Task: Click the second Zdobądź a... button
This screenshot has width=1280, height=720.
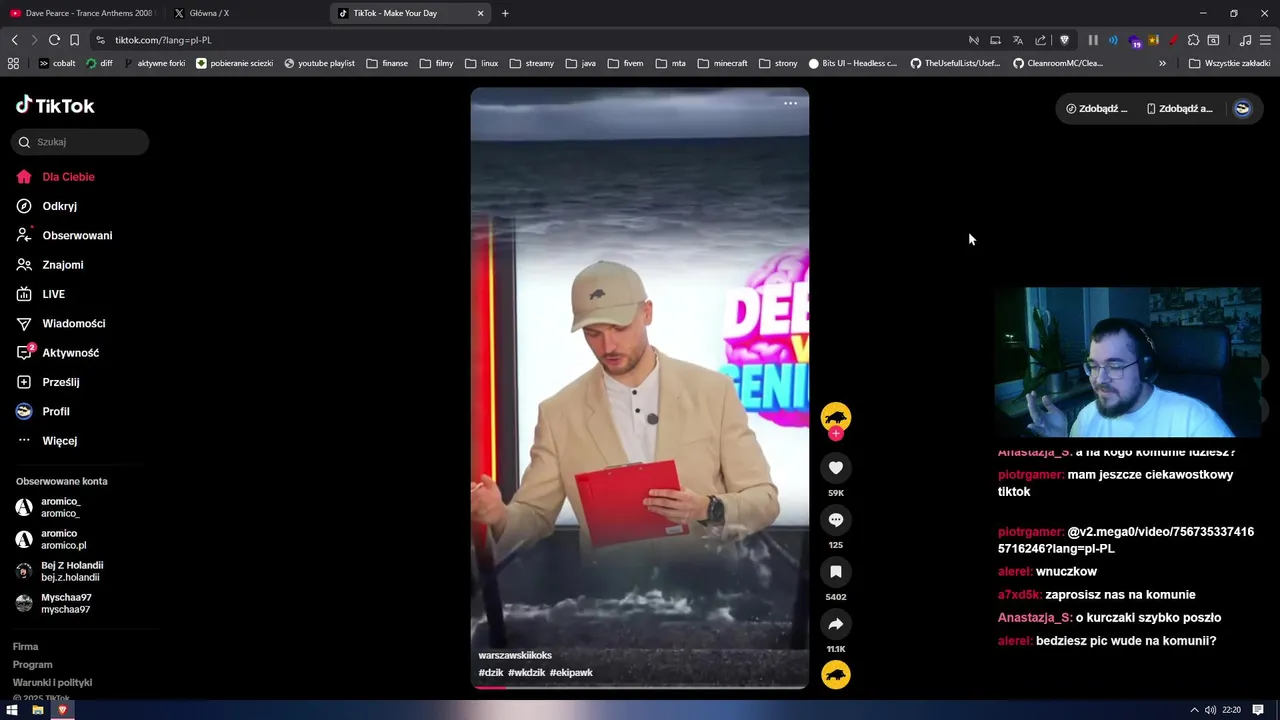Action: 1180,108
